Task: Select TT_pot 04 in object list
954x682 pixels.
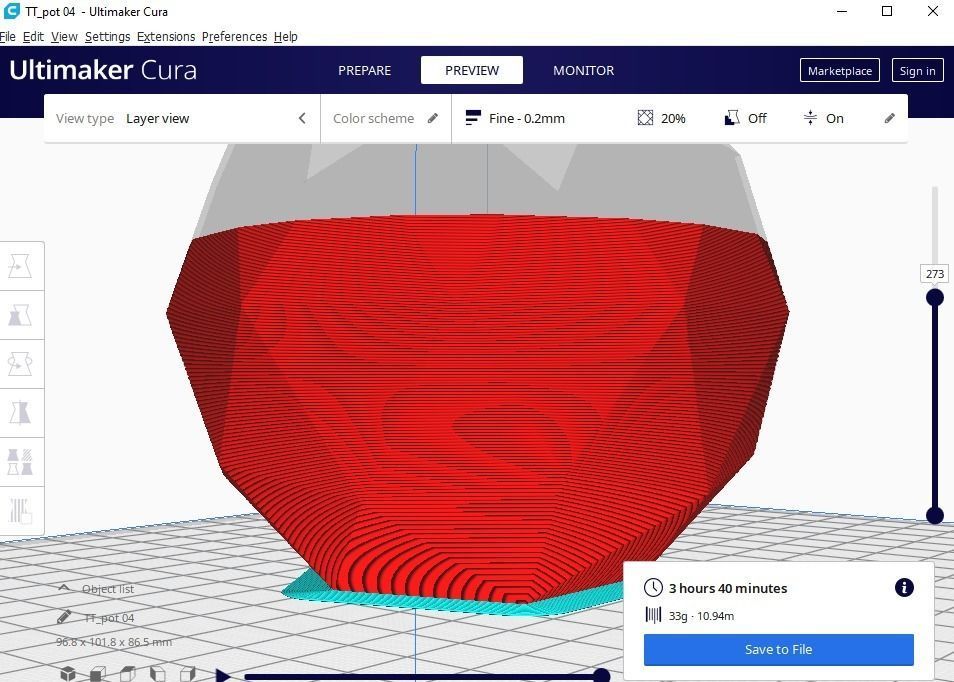Action: [x=108, y=618]
